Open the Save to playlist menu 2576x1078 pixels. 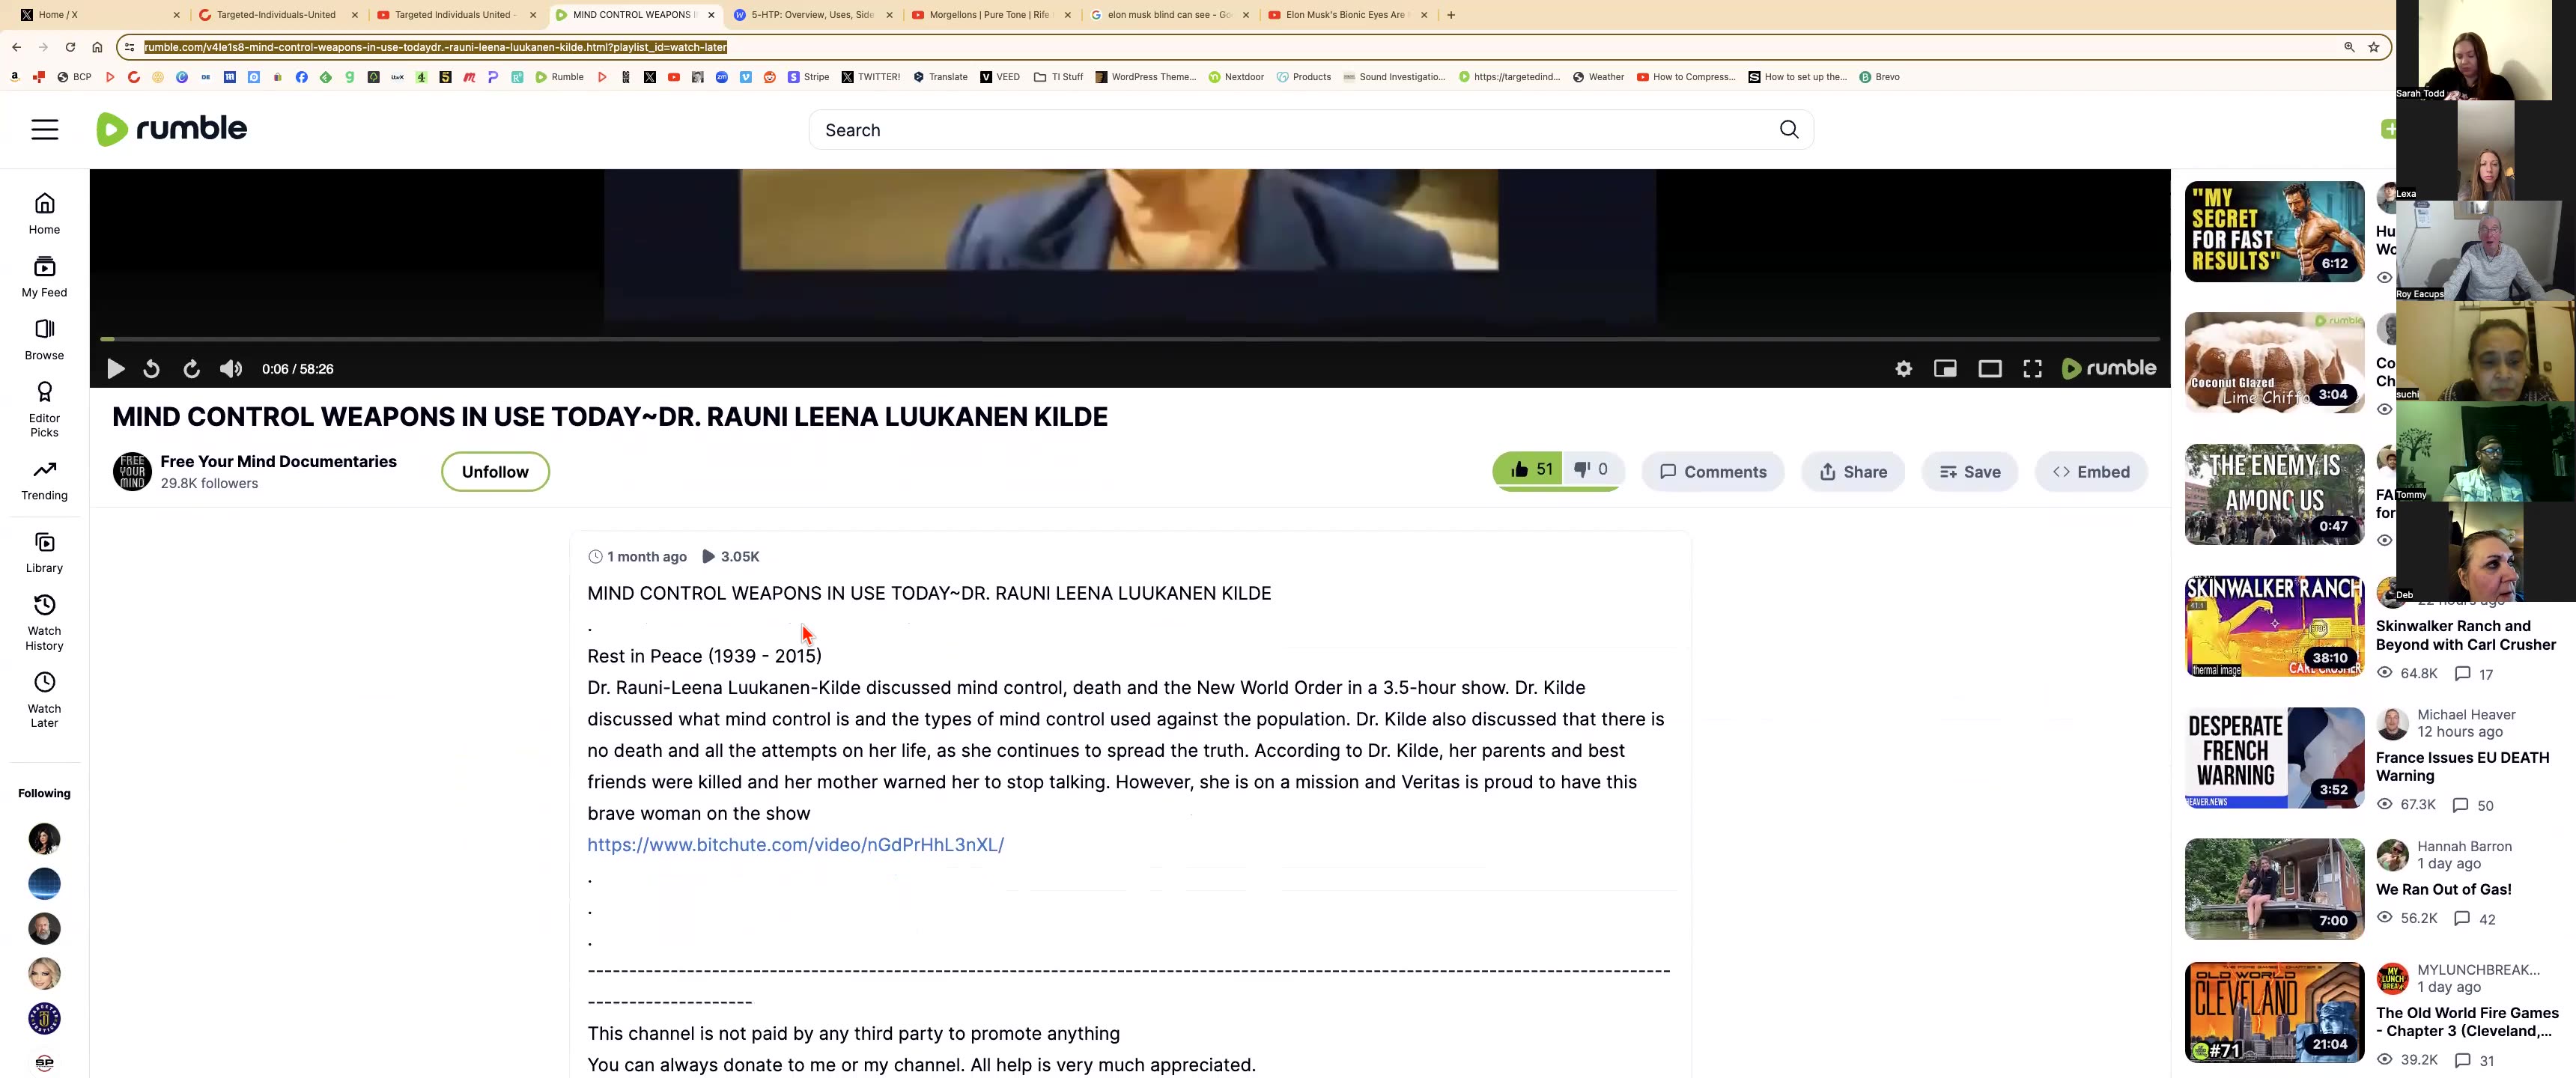[x=1969, y=472]
